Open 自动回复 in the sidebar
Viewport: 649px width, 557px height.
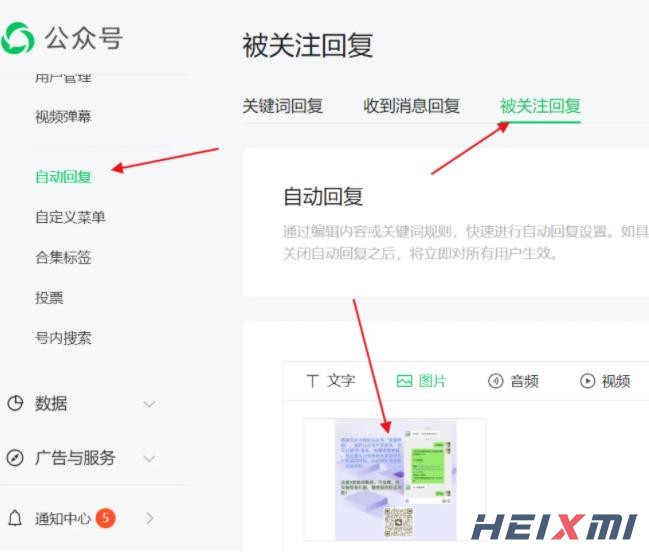point(63,177)
